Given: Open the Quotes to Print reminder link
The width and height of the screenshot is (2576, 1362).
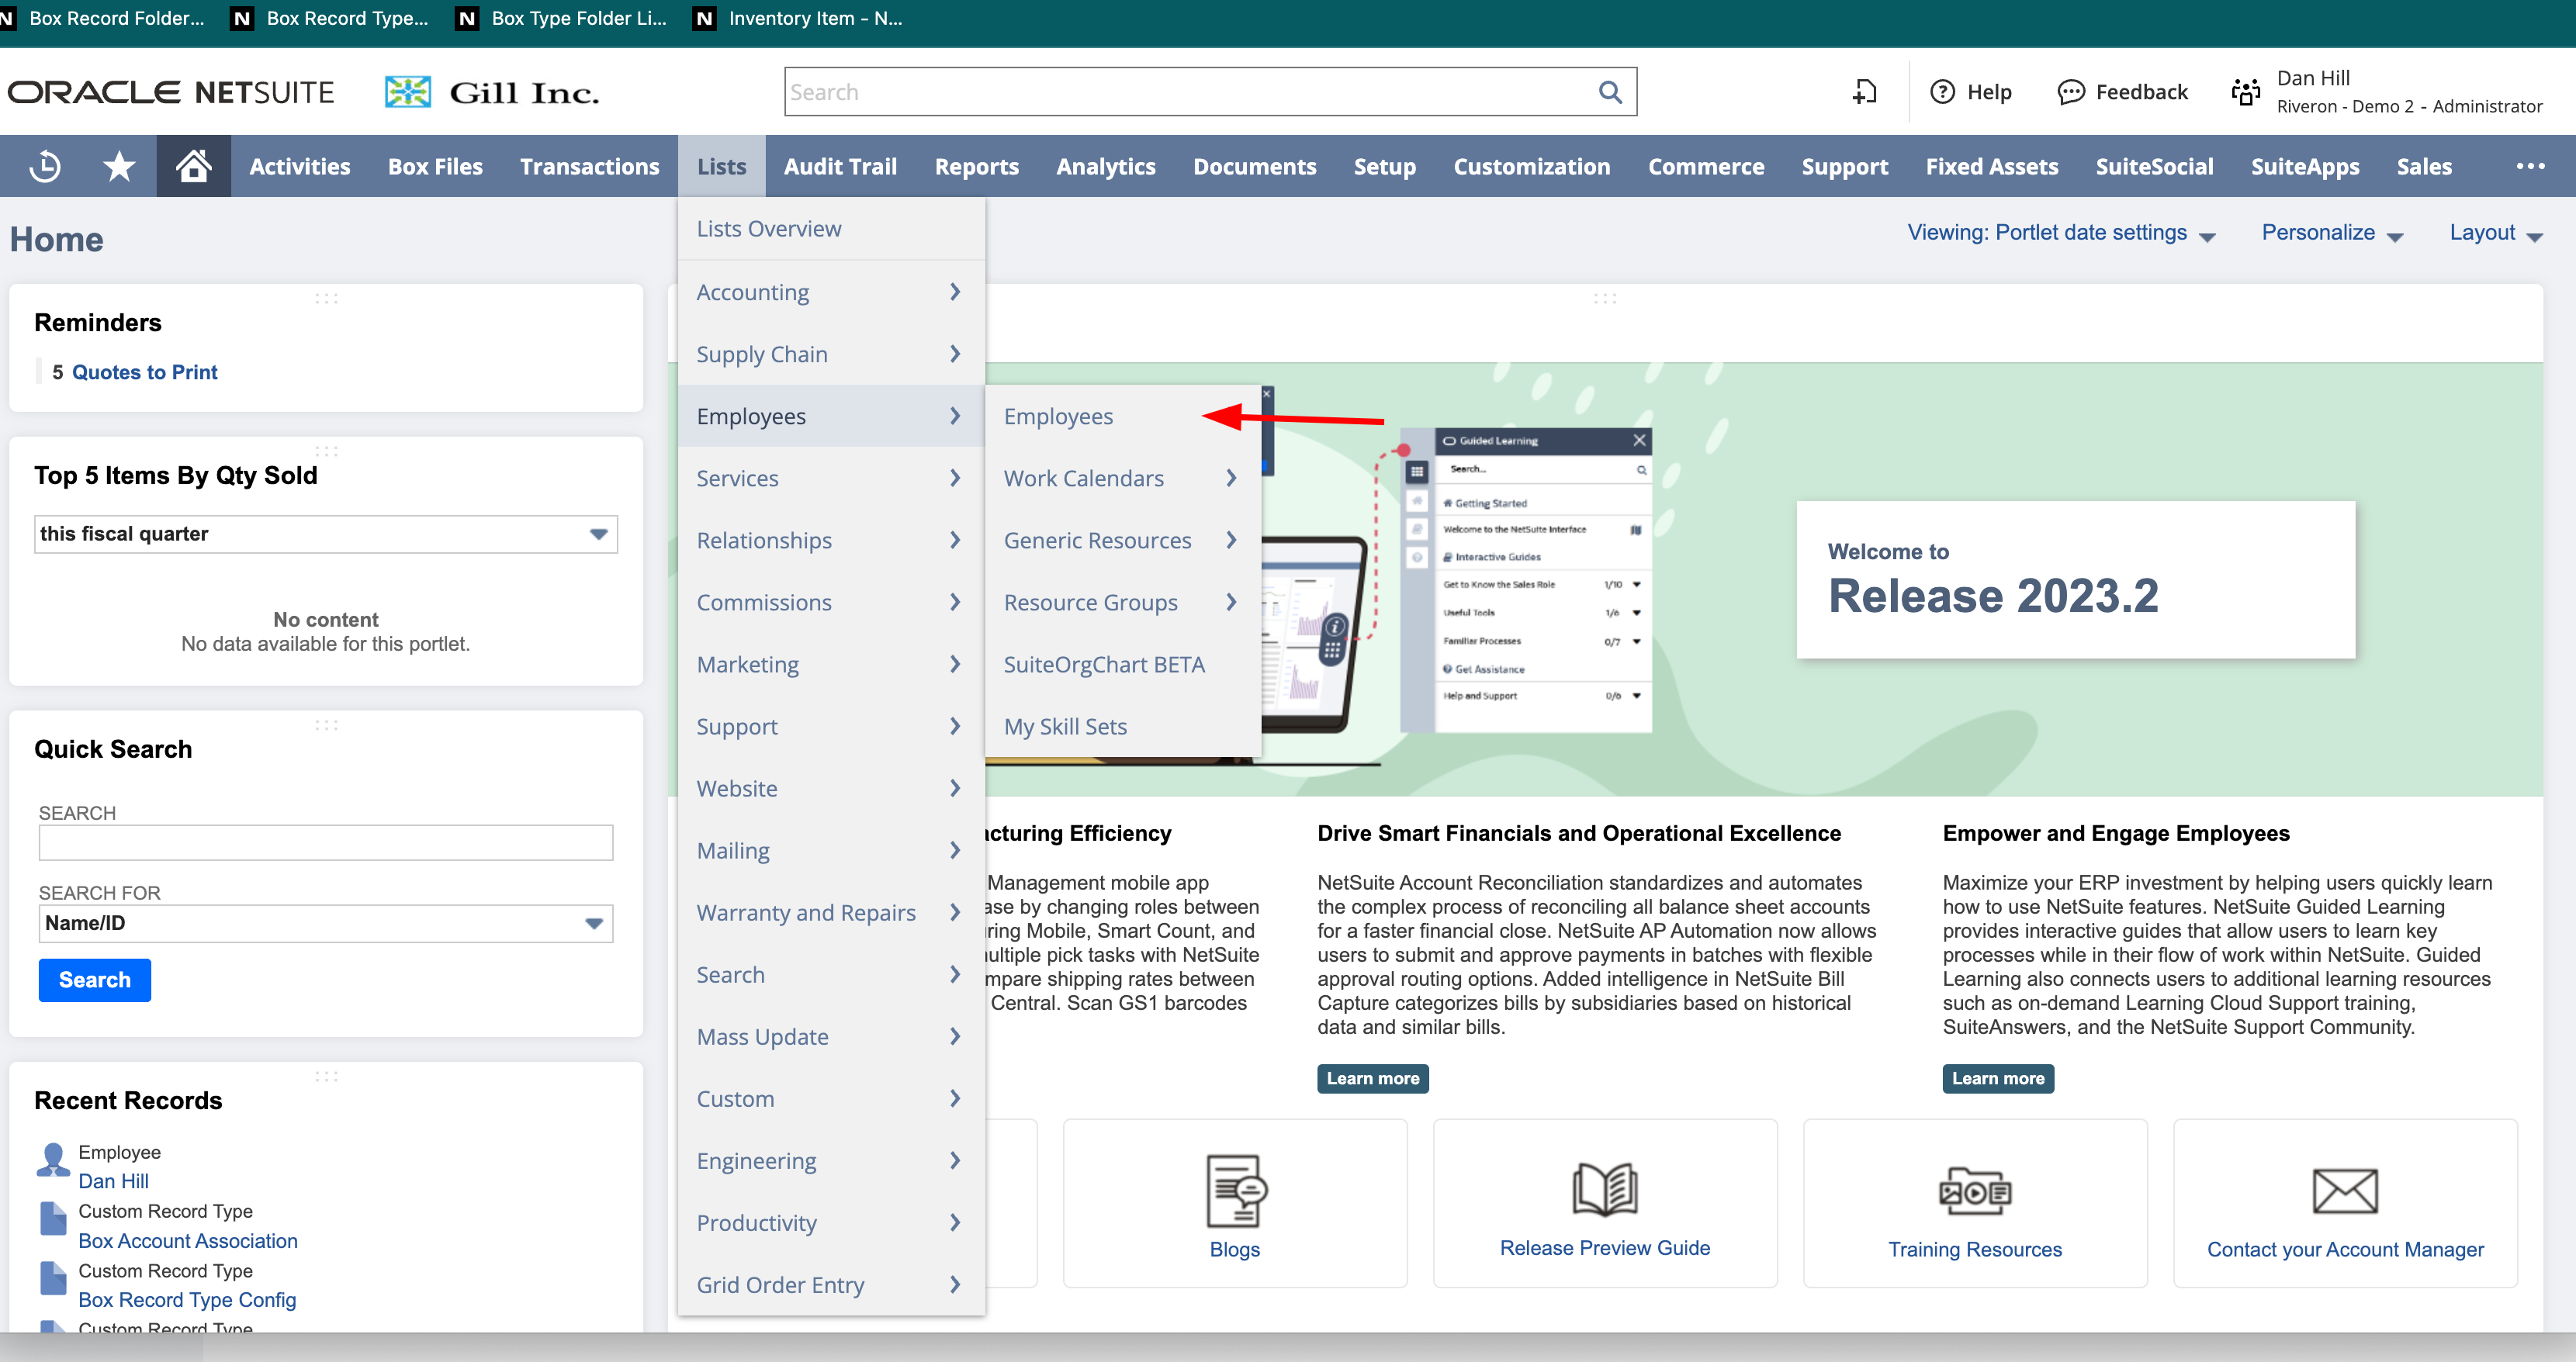Looking at the screenshot, I should click(144, 372).
